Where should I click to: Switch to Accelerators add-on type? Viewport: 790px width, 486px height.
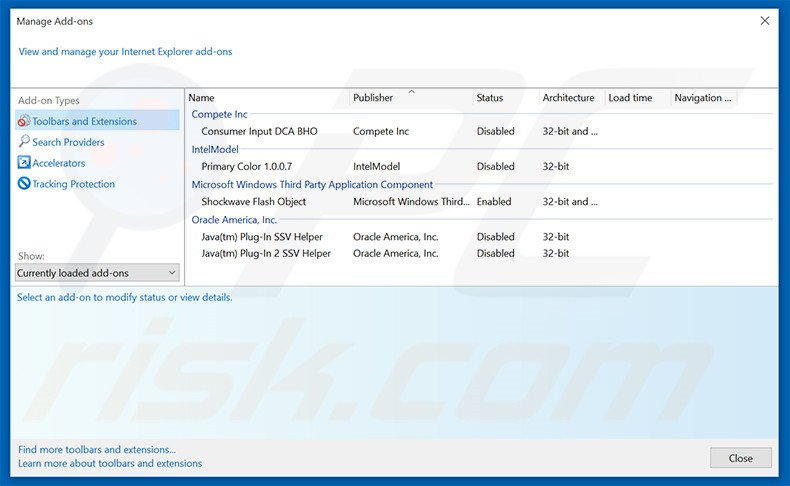(58, 163)
